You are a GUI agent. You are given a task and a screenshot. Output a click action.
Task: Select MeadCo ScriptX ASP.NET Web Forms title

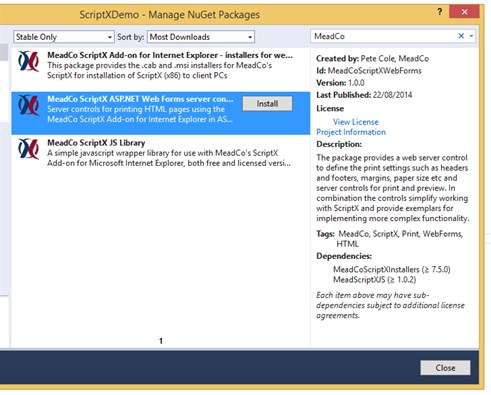point(140,99)
